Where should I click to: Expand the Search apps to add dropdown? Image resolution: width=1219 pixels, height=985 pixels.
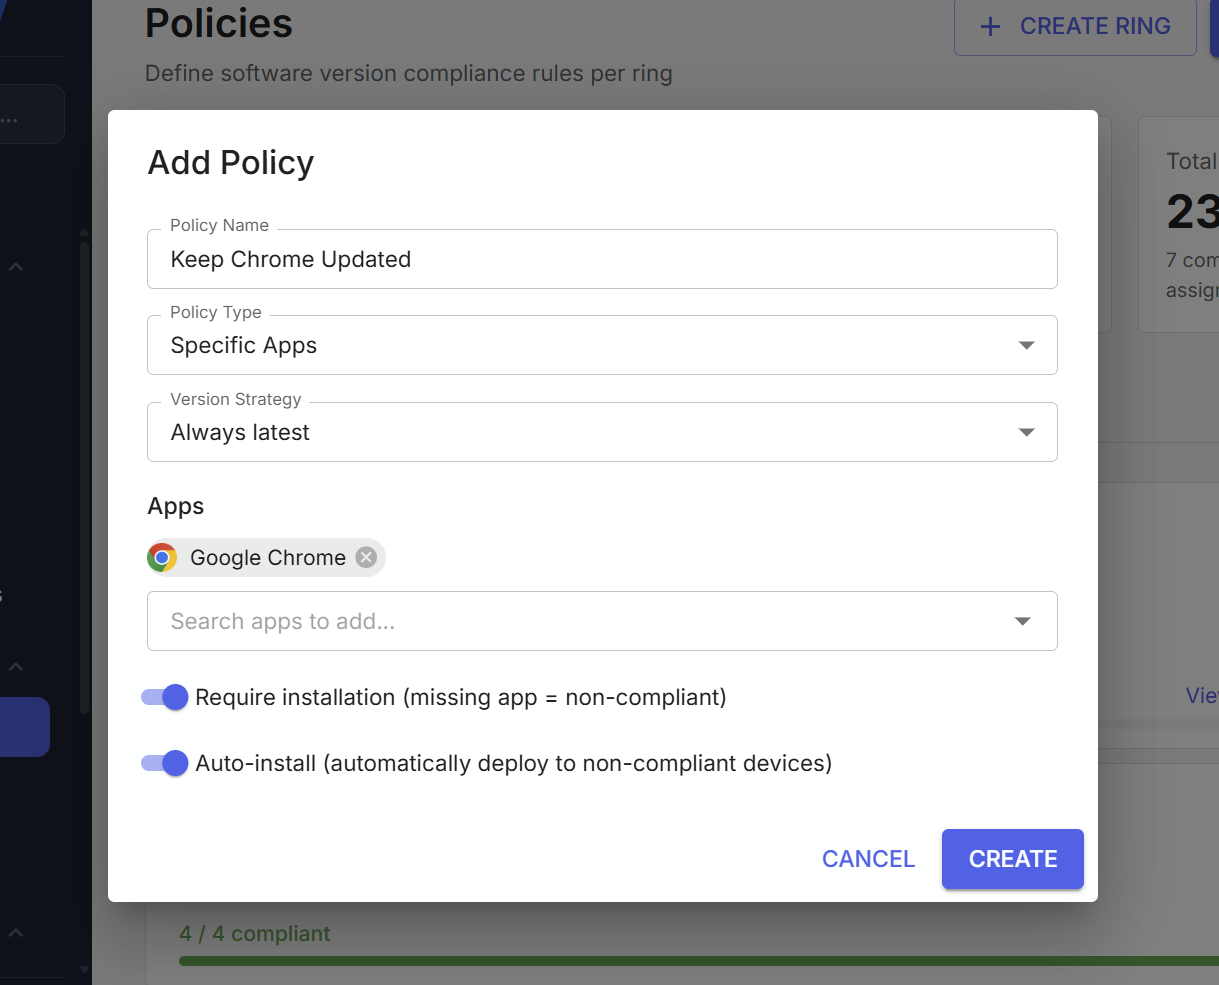(x=1022, y=620)
